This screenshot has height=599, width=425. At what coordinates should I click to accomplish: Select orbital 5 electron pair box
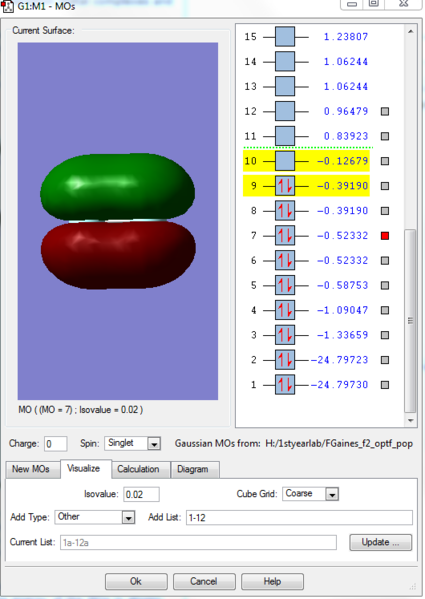tap(285, 285)
